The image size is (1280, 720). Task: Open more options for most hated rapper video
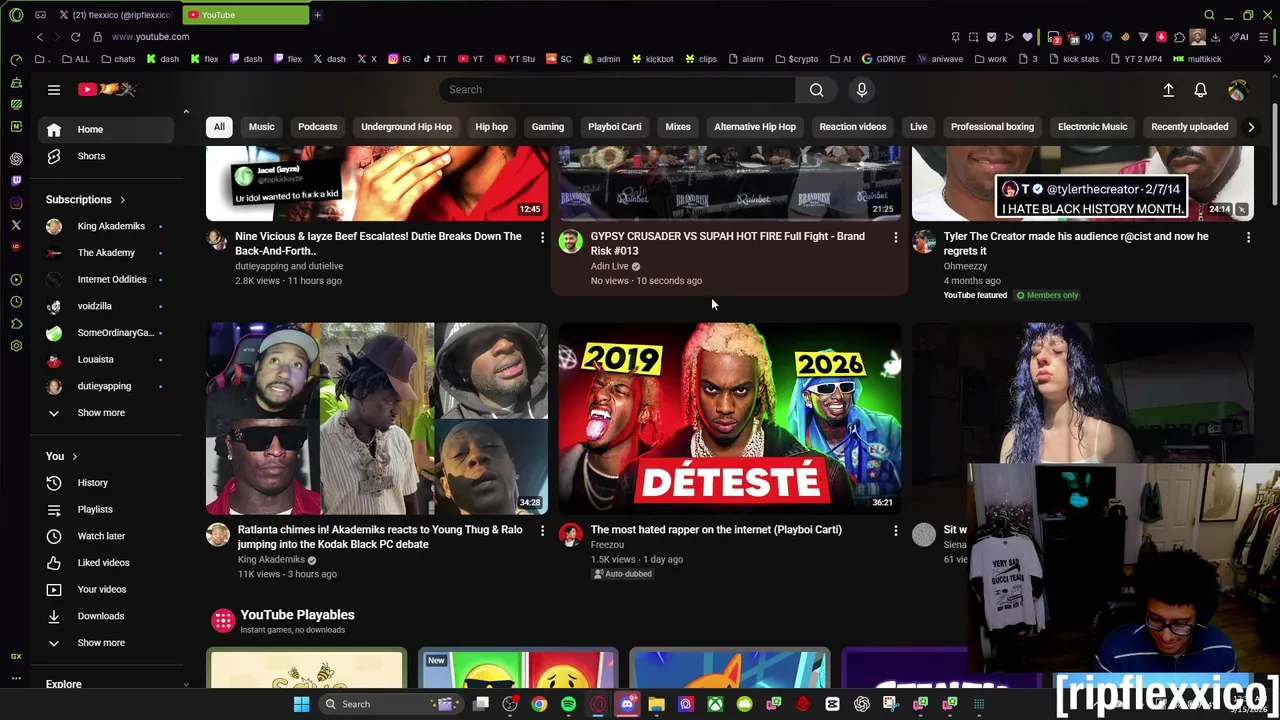tap(895, 531)
